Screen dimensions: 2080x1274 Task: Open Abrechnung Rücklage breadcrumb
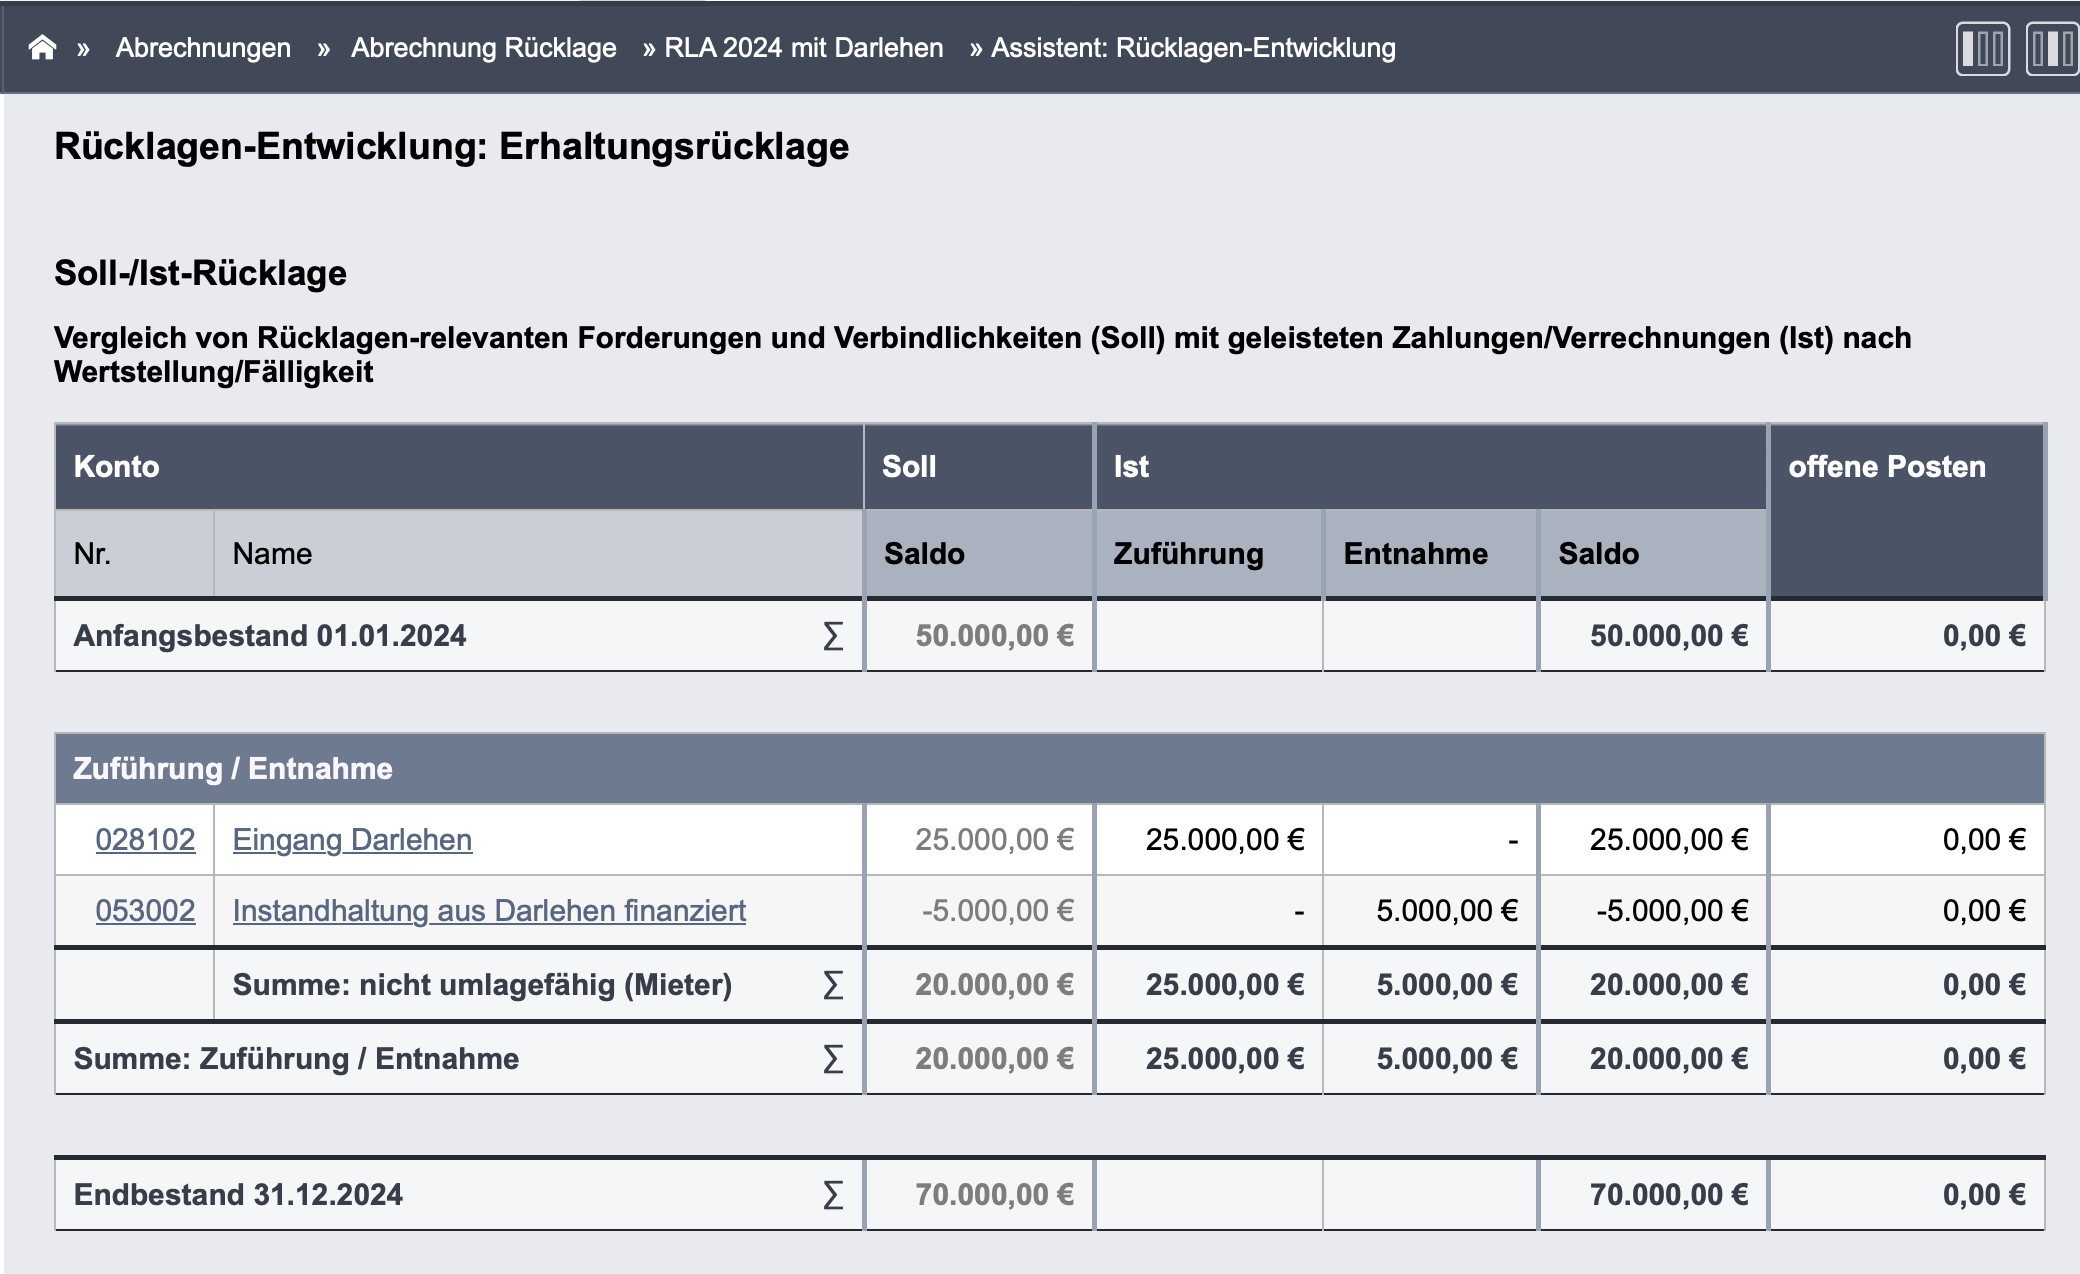click(x=483, y=48)
